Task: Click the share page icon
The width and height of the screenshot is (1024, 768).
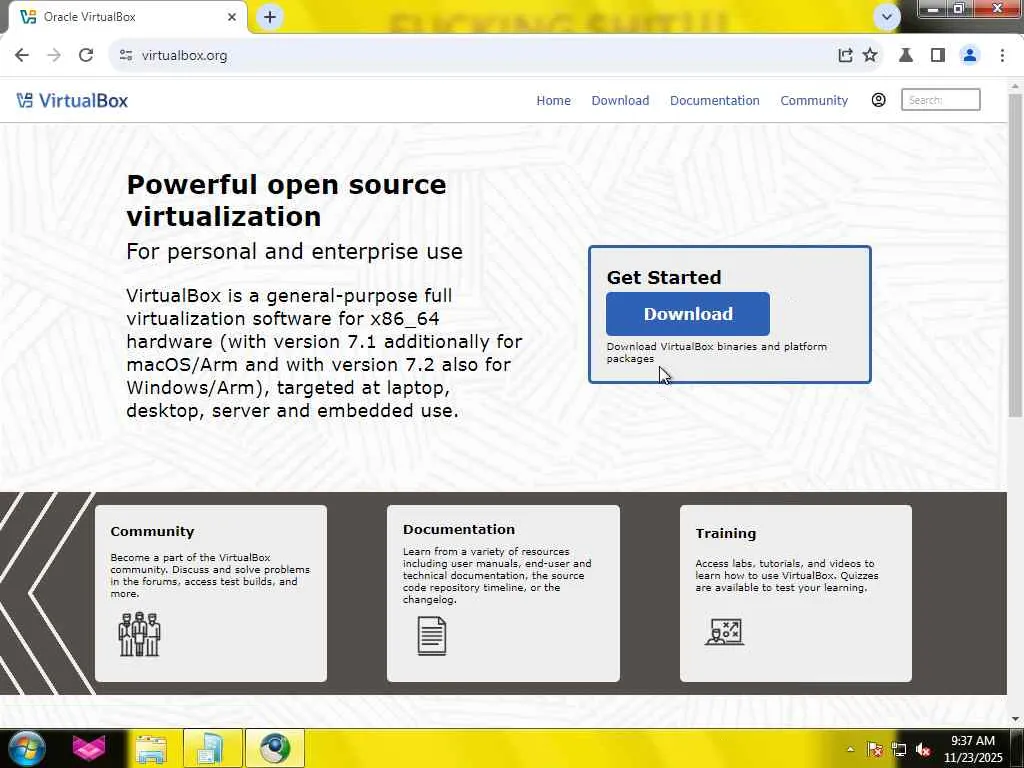Action: click(x=845, y=56)
